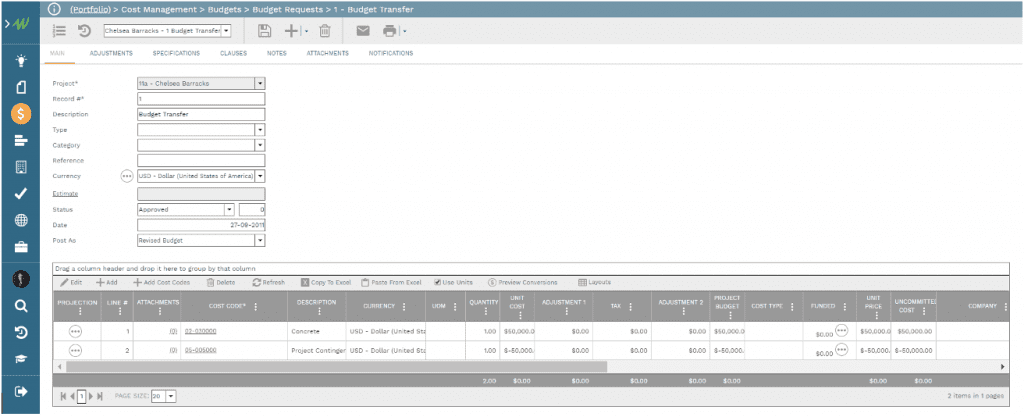Click the Estimate link label
This screenshot has width=1024, height=417.
coord(65,194)
